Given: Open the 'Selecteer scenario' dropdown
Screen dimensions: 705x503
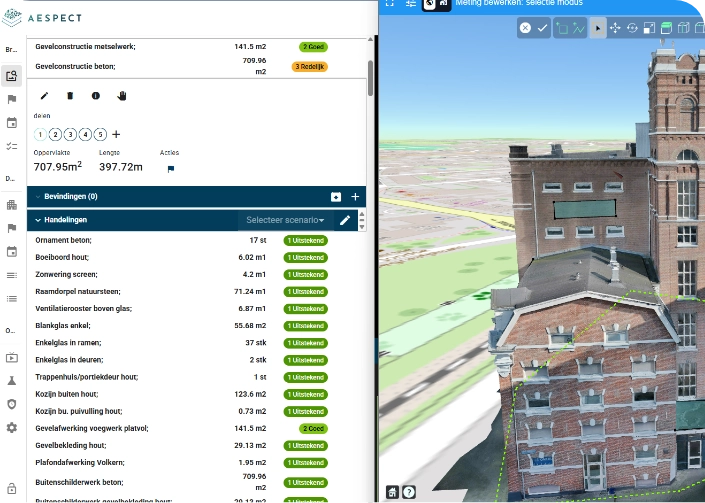Looking at the screenshot, I should (x=287, y=220).
